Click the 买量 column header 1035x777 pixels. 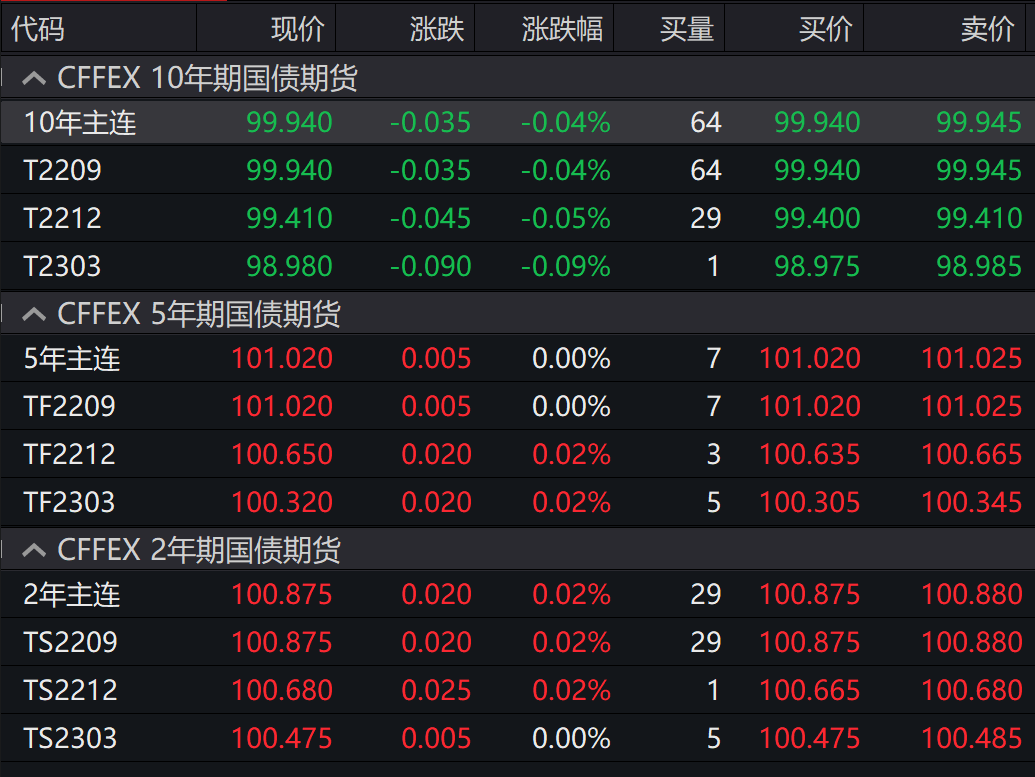click(686, 29)
